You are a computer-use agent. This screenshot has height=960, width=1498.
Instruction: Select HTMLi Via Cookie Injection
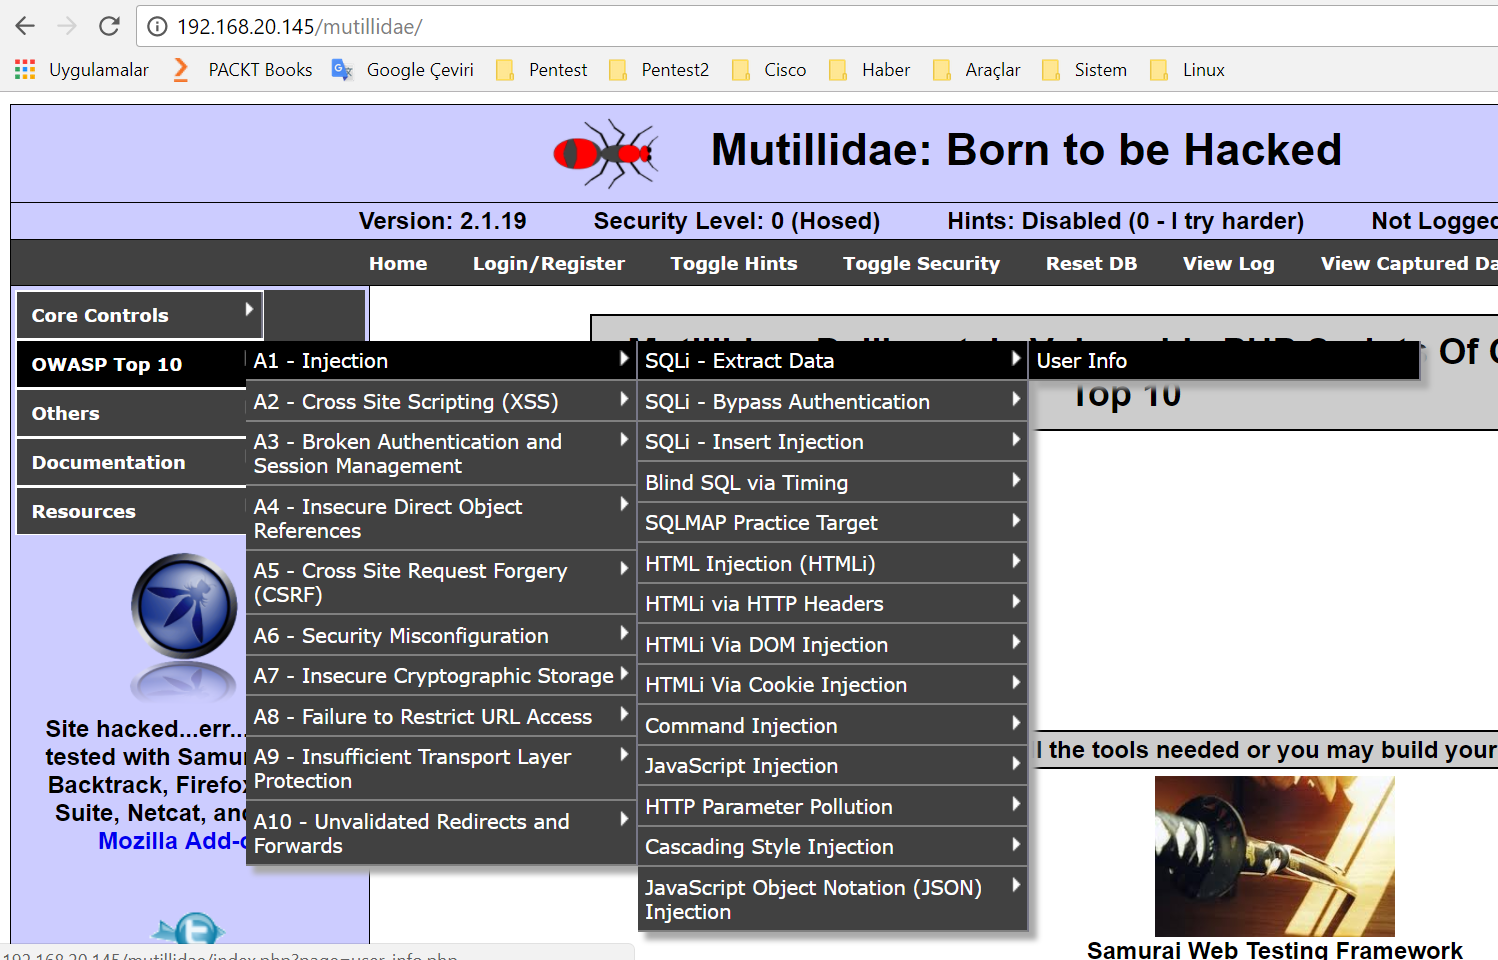tap(832, 685)
